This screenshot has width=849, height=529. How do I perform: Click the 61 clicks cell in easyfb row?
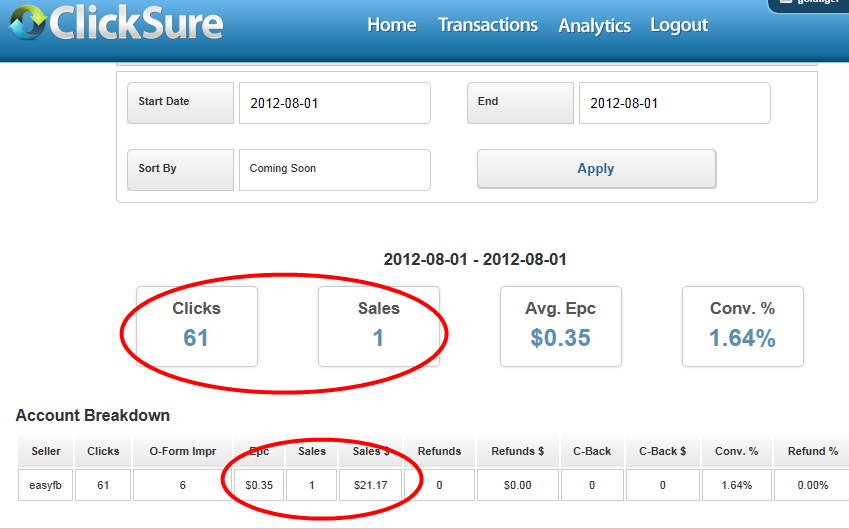[103, 485]
